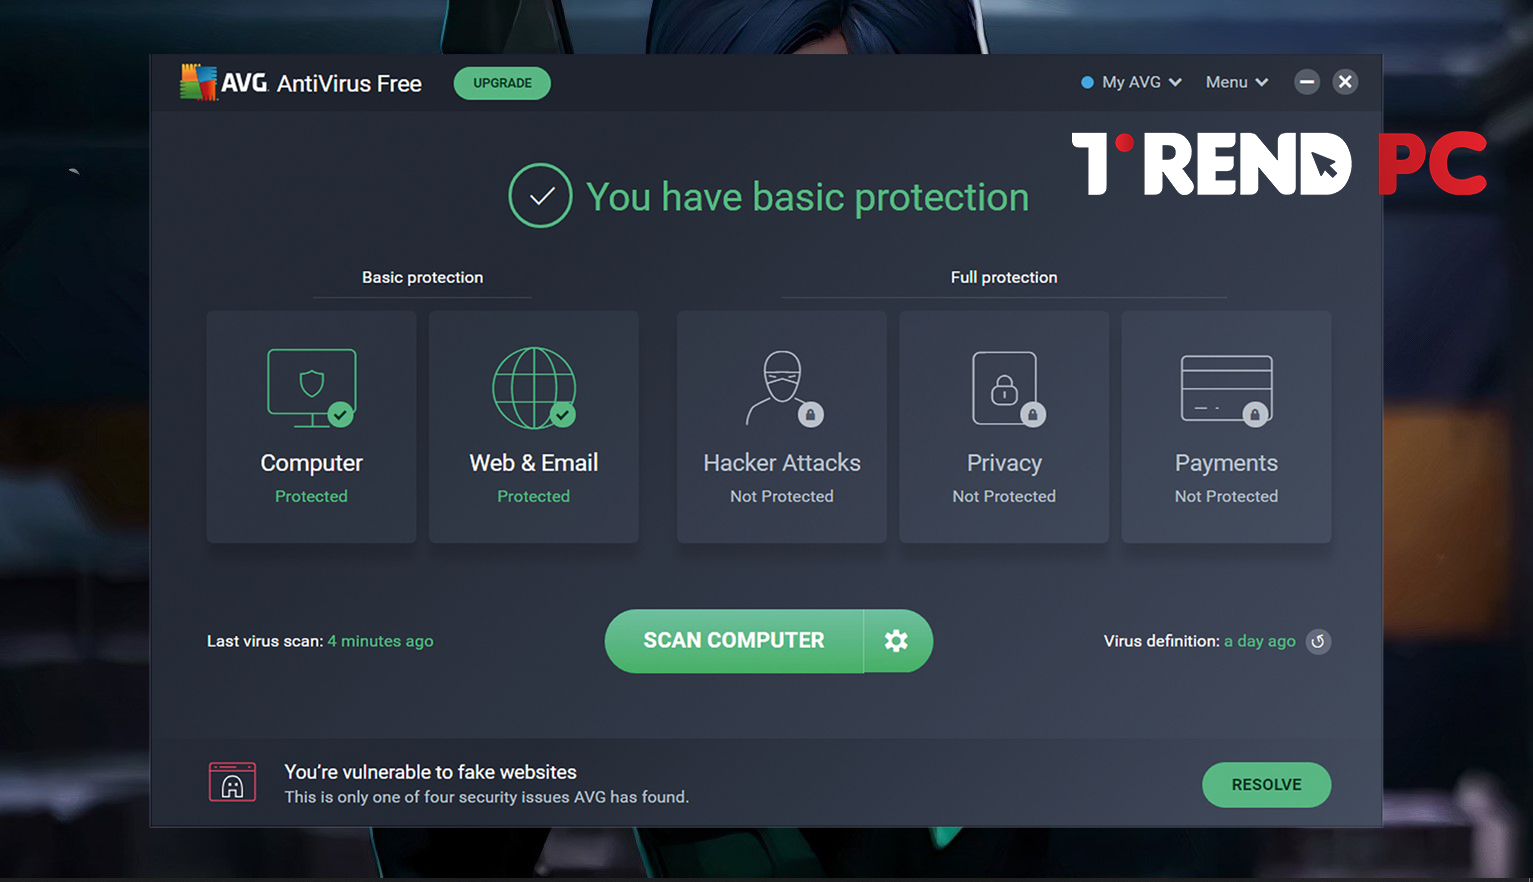This screenshot has width=1533, height=882.
Task: Click the 'Basic protection' section label
Action: tap(422, 277)
